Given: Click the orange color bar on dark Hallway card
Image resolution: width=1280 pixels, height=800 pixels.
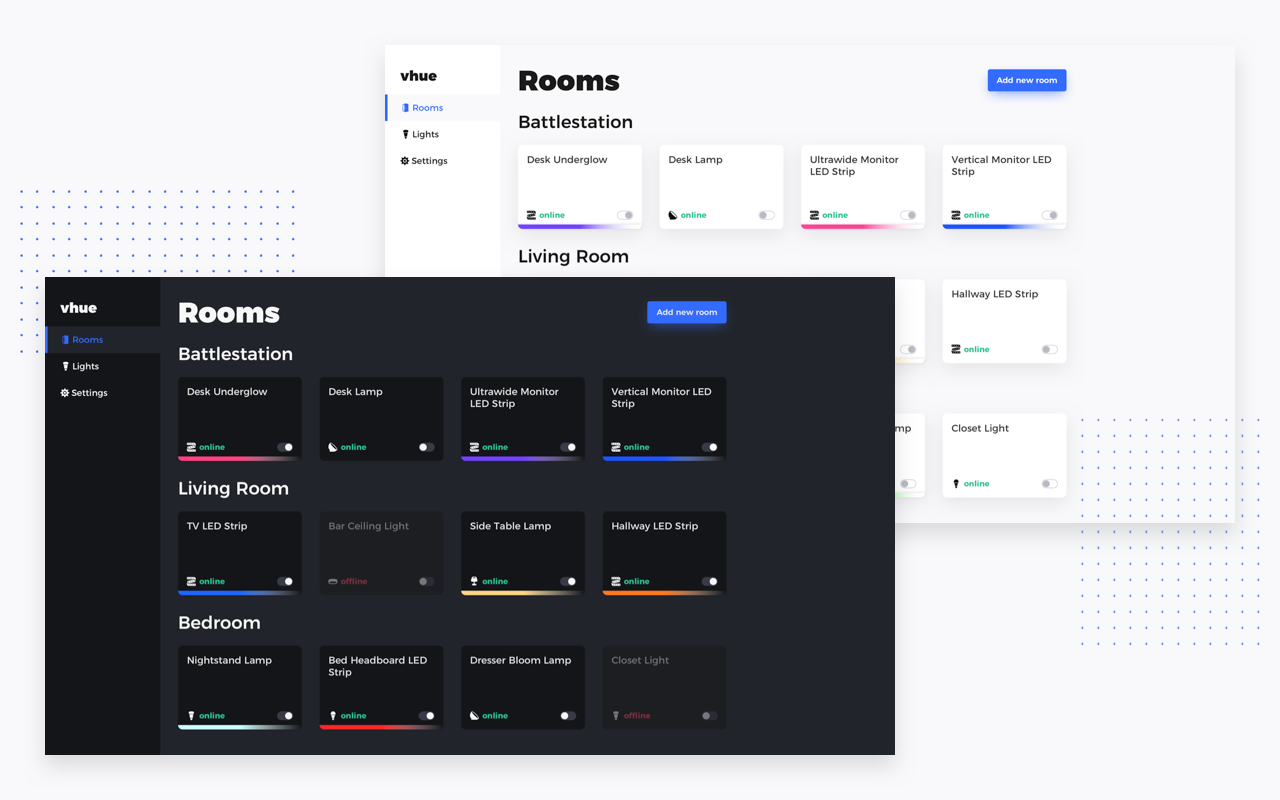Looking at the screenshot, I should coord(664,593).
